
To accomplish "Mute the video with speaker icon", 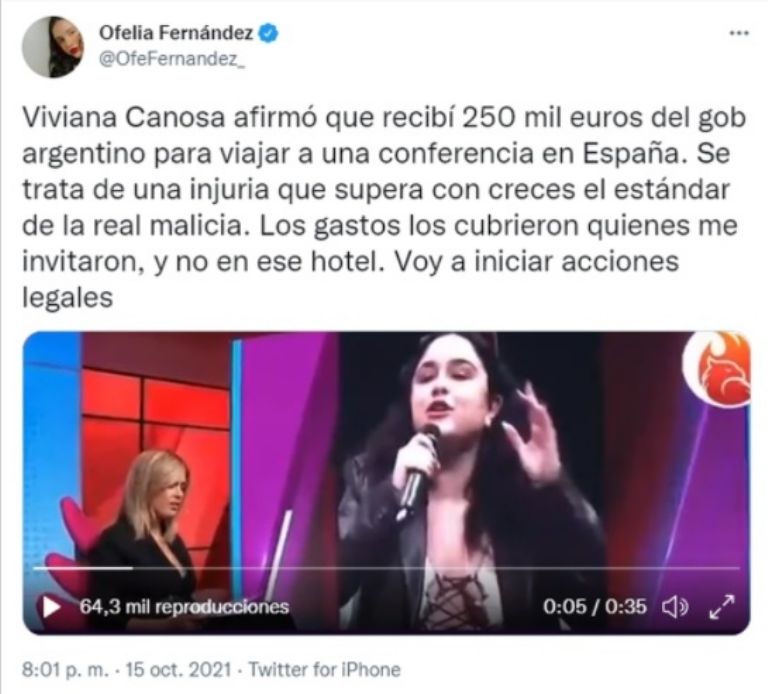I will tap(675, 607).
